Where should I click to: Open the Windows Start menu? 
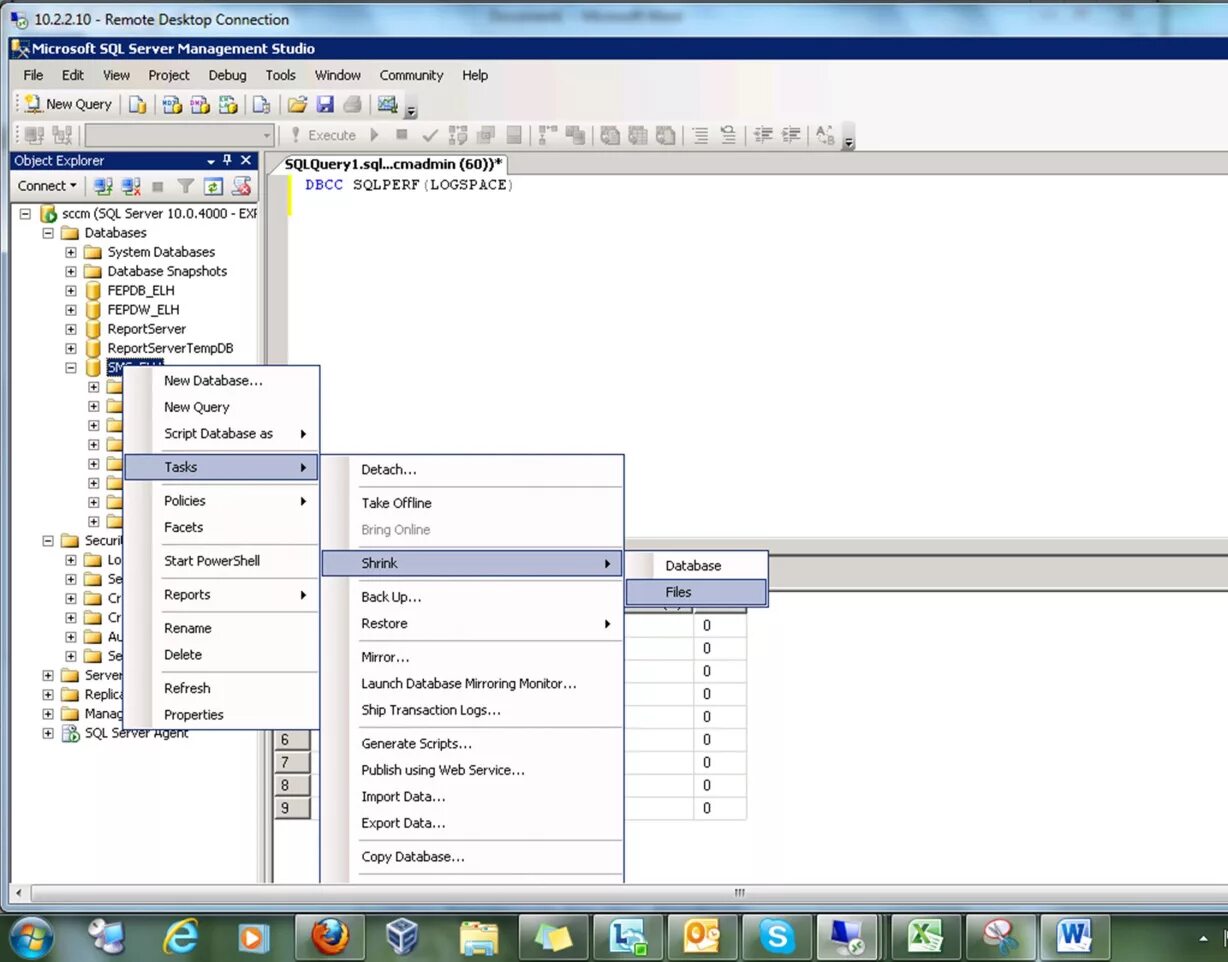click(x=31, y=937)
